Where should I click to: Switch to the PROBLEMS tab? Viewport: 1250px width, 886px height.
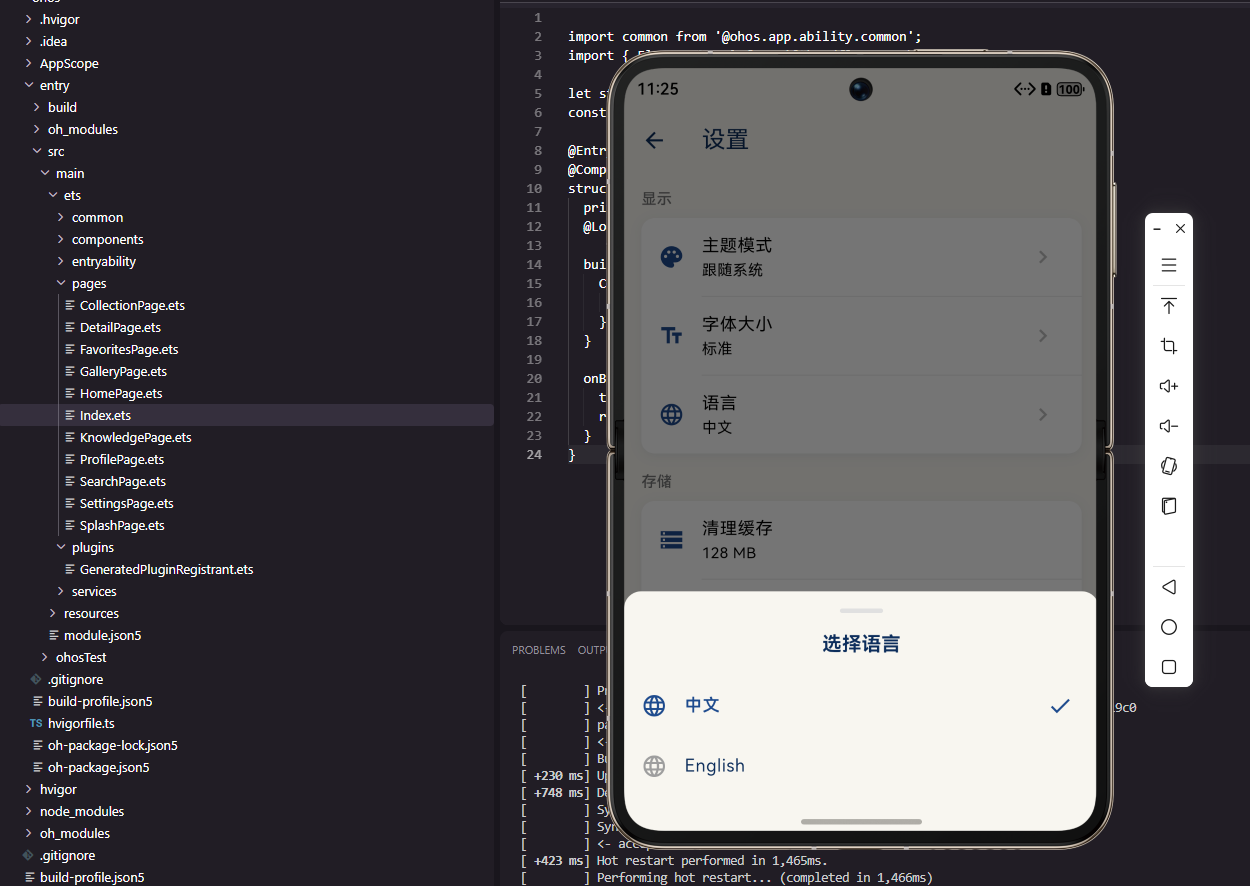tap(538, 649)
